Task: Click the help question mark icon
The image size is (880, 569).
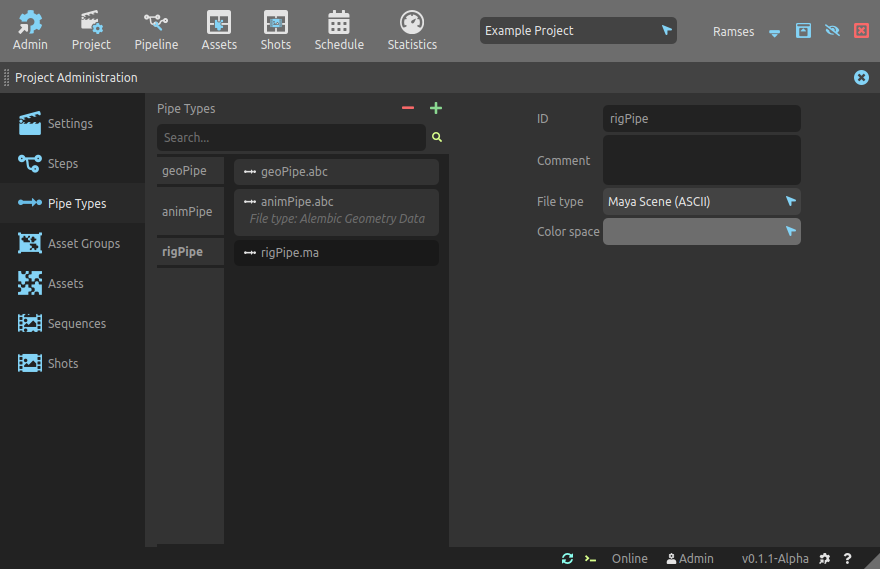Action: (848, 559)
